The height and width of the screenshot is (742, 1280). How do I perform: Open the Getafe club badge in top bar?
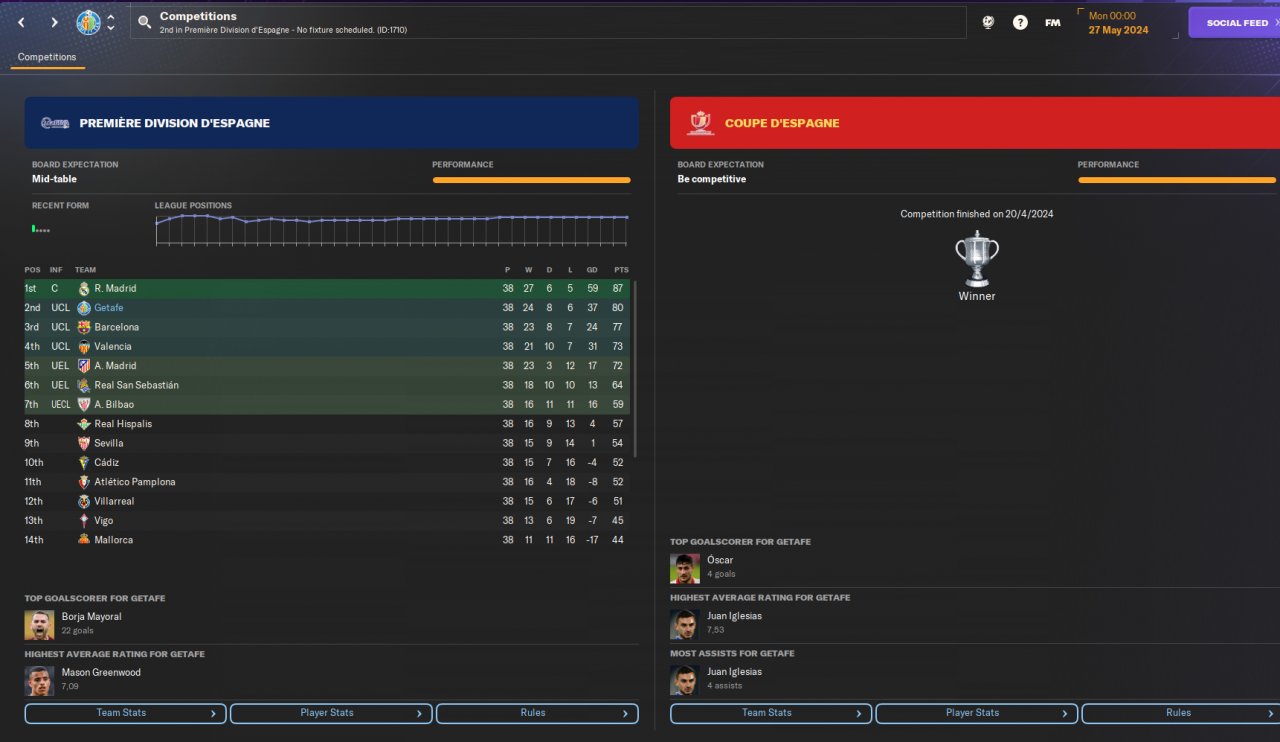click(x=88, y=22)
